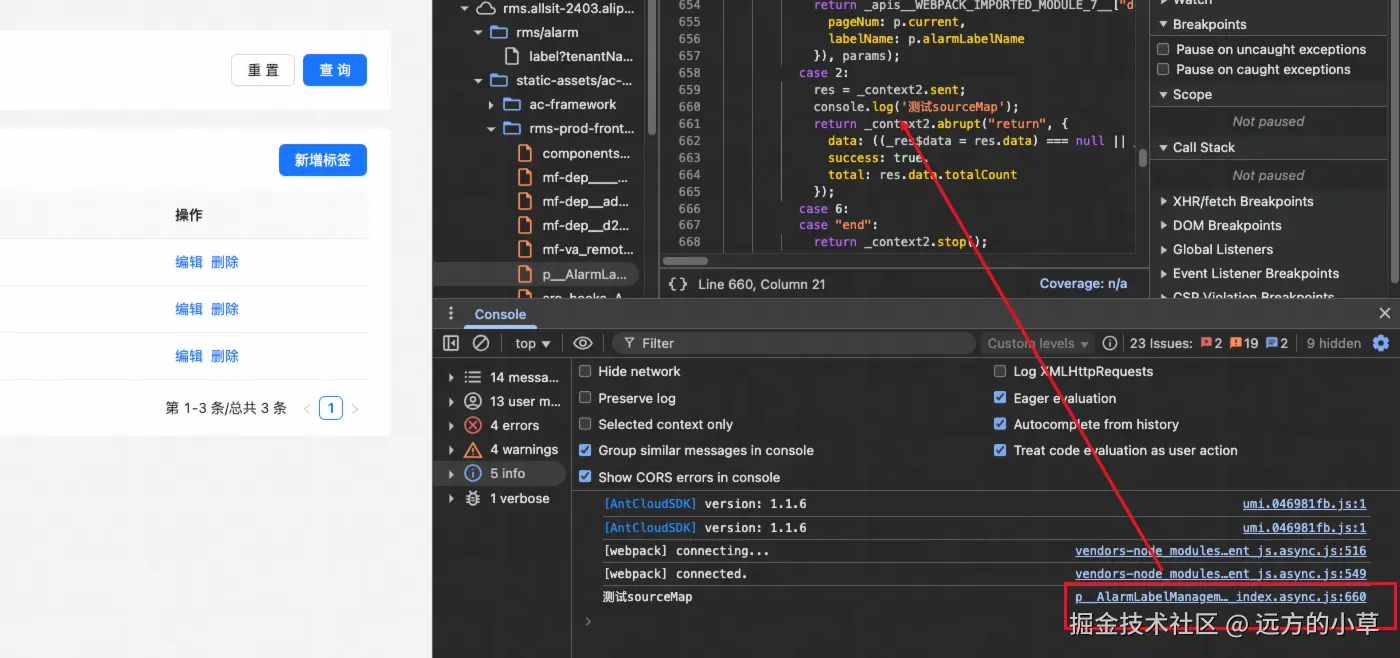Screen dimensions: 1400x658
Task: Click the issues info circle icon
Action: coord(1110,343)
